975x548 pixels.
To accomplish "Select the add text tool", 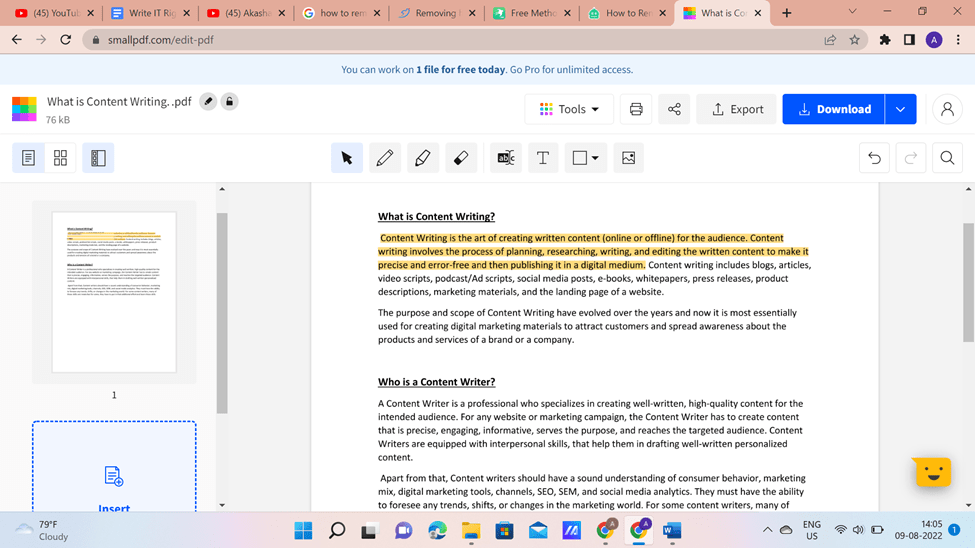I will [x=543, y=158].
